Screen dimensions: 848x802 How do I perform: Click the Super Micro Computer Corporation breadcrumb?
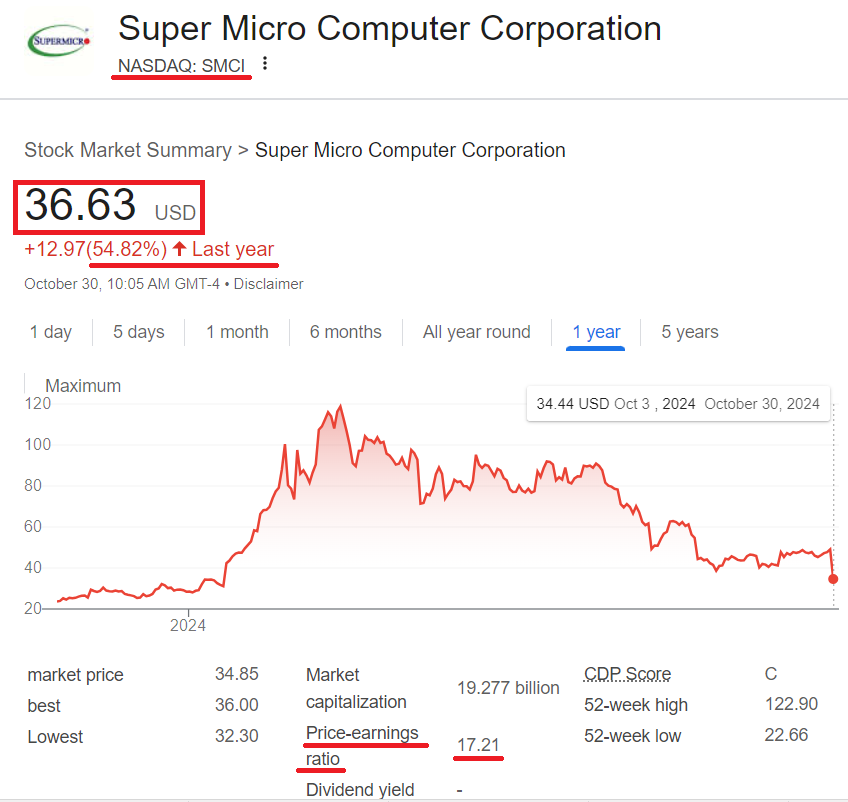[x=410, y=149]
